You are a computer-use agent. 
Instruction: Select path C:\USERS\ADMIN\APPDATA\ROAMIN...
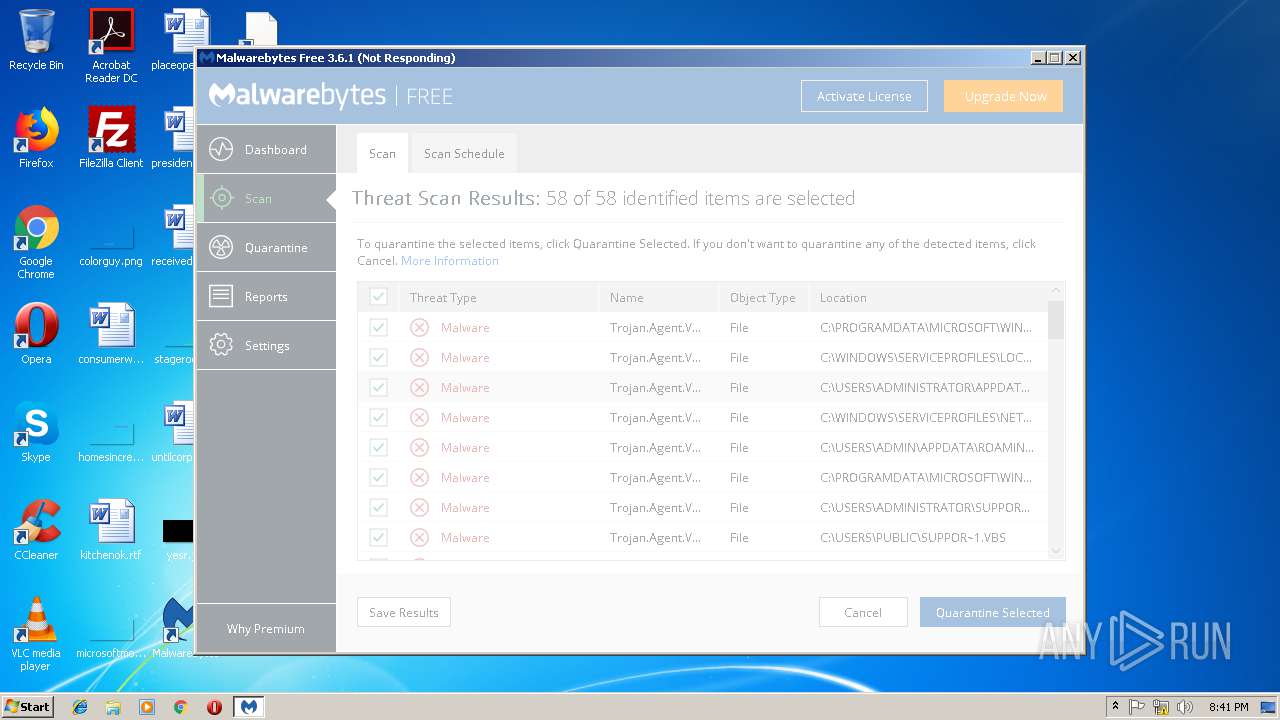[x=927, y=448]
